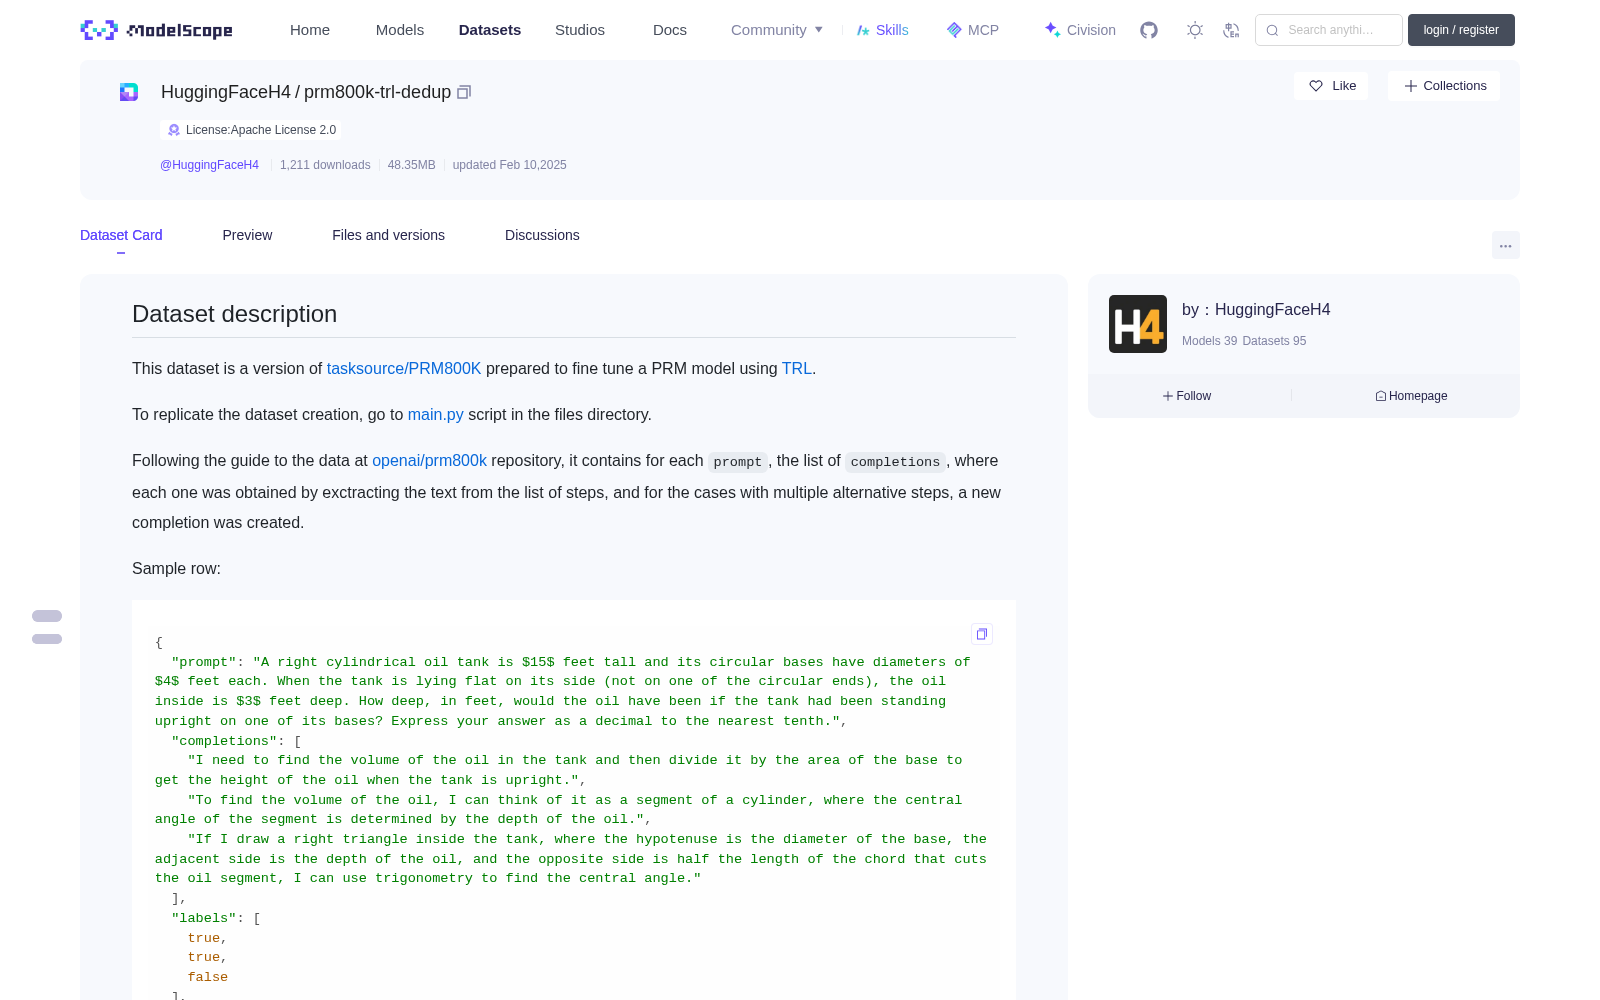Open the tasksource/PRM800K link
Image resolution: width=1600 pixels, height=1000 pixels.
coord(404,368)
